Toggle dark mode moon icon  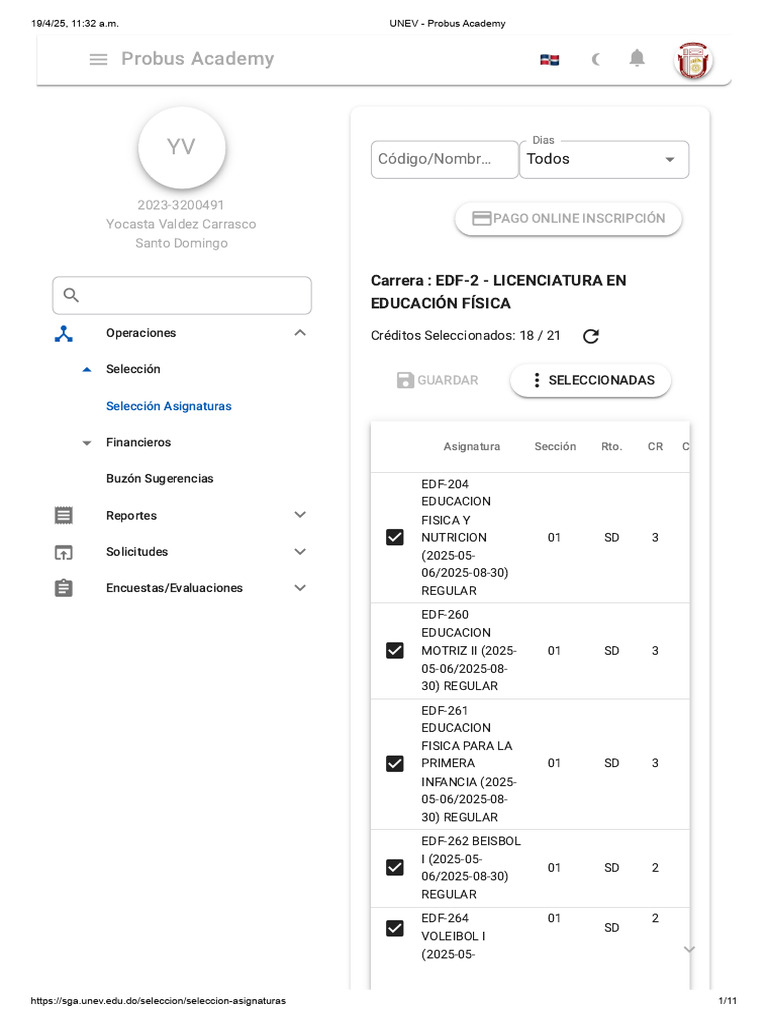tap(596, 59)
